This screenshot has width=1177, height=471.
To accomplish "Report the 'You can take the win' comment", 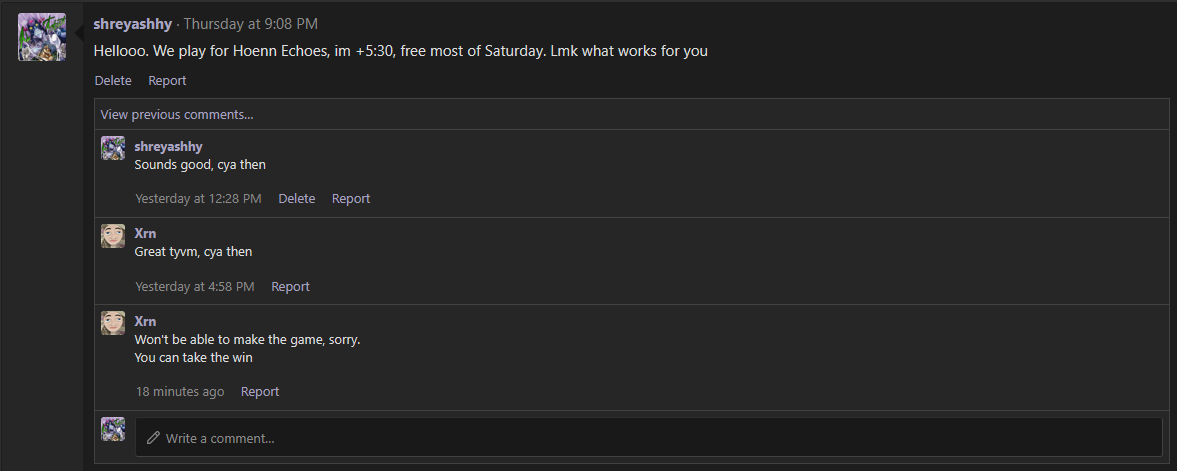I will coord(260,391).
